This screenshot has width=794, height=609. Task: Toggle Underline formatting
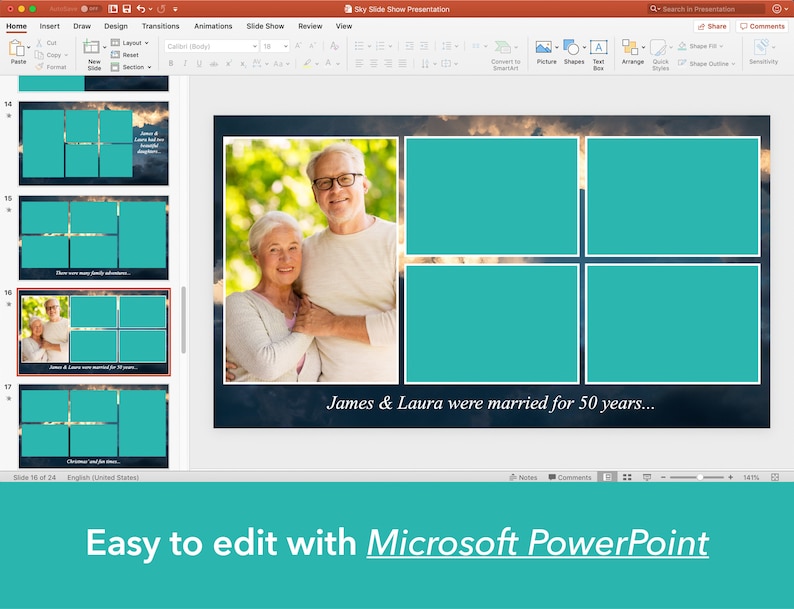199,63
